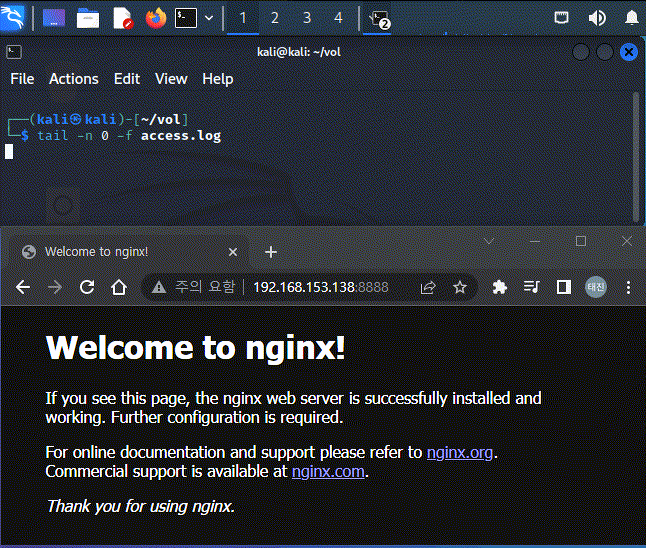Select the 'Welcome to nginx!' browser tab
The height and width of the screenshot is (548, 646).
[128, 252]
